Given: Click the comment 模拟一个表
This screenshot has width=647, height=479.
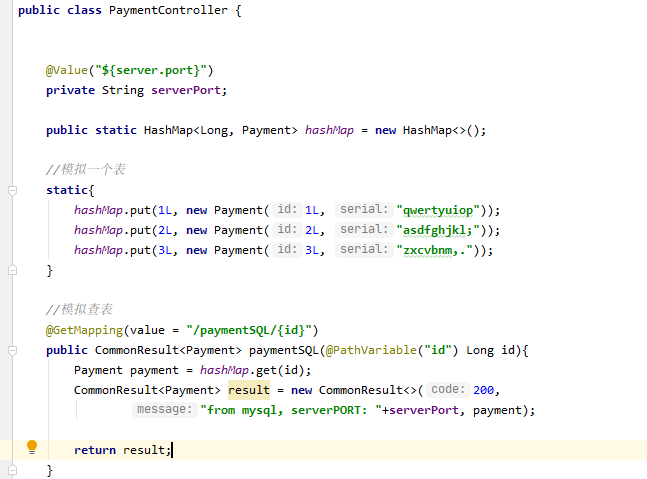Looking at the screenshot, I should [85, 170].
